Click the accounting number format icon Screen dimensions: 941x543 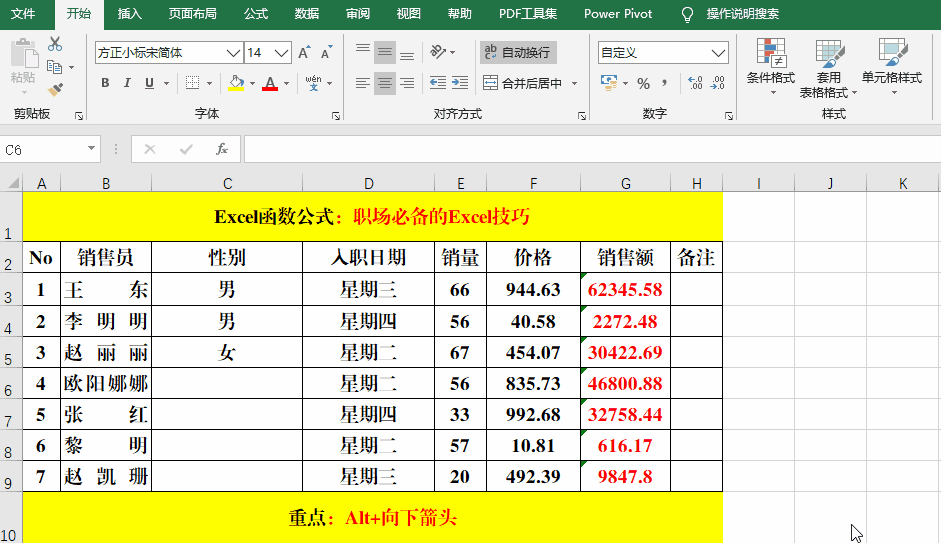(609, 83)
